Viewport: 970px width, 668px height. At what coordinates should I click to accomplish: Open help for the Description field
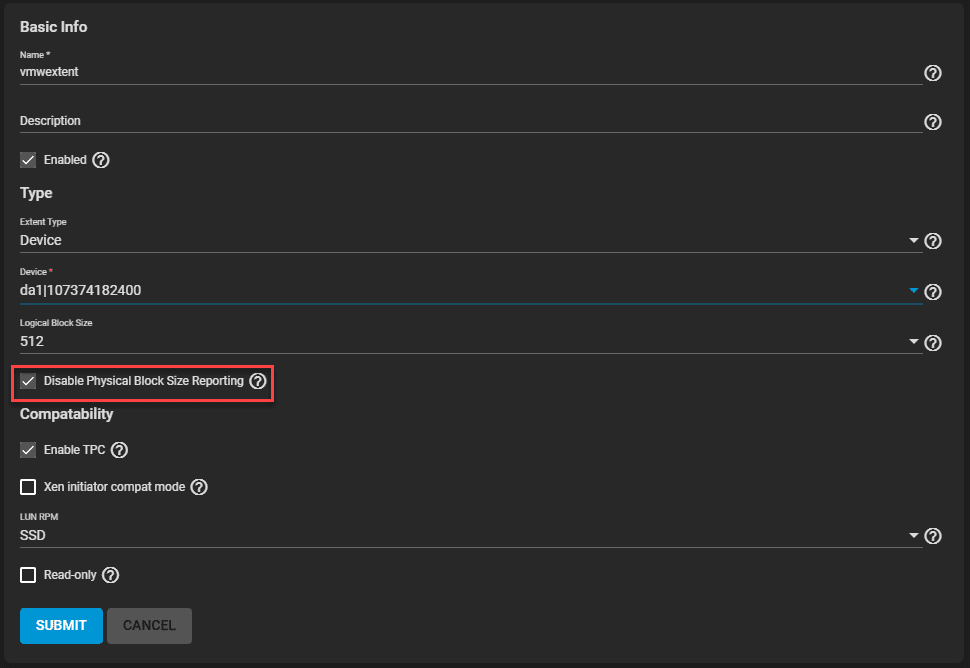coord(933,122)
